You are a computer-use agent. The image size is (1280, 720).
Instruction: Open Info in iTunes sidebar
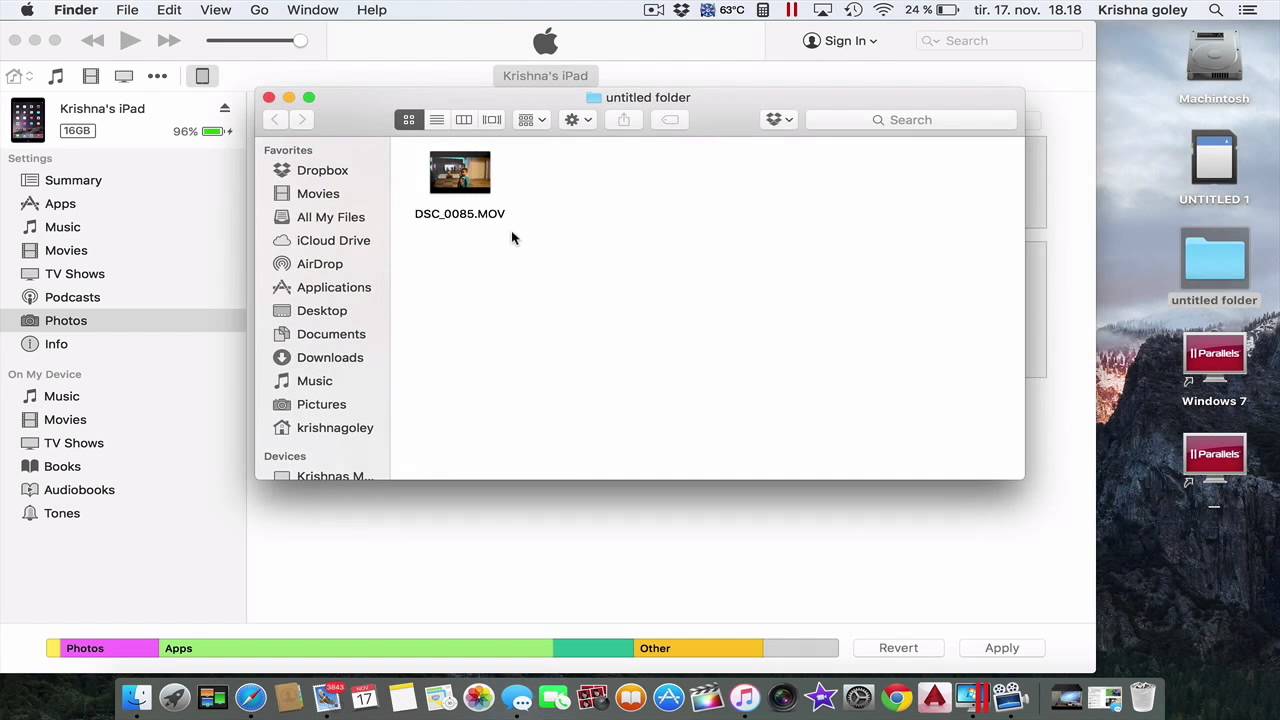coord(56,344)
